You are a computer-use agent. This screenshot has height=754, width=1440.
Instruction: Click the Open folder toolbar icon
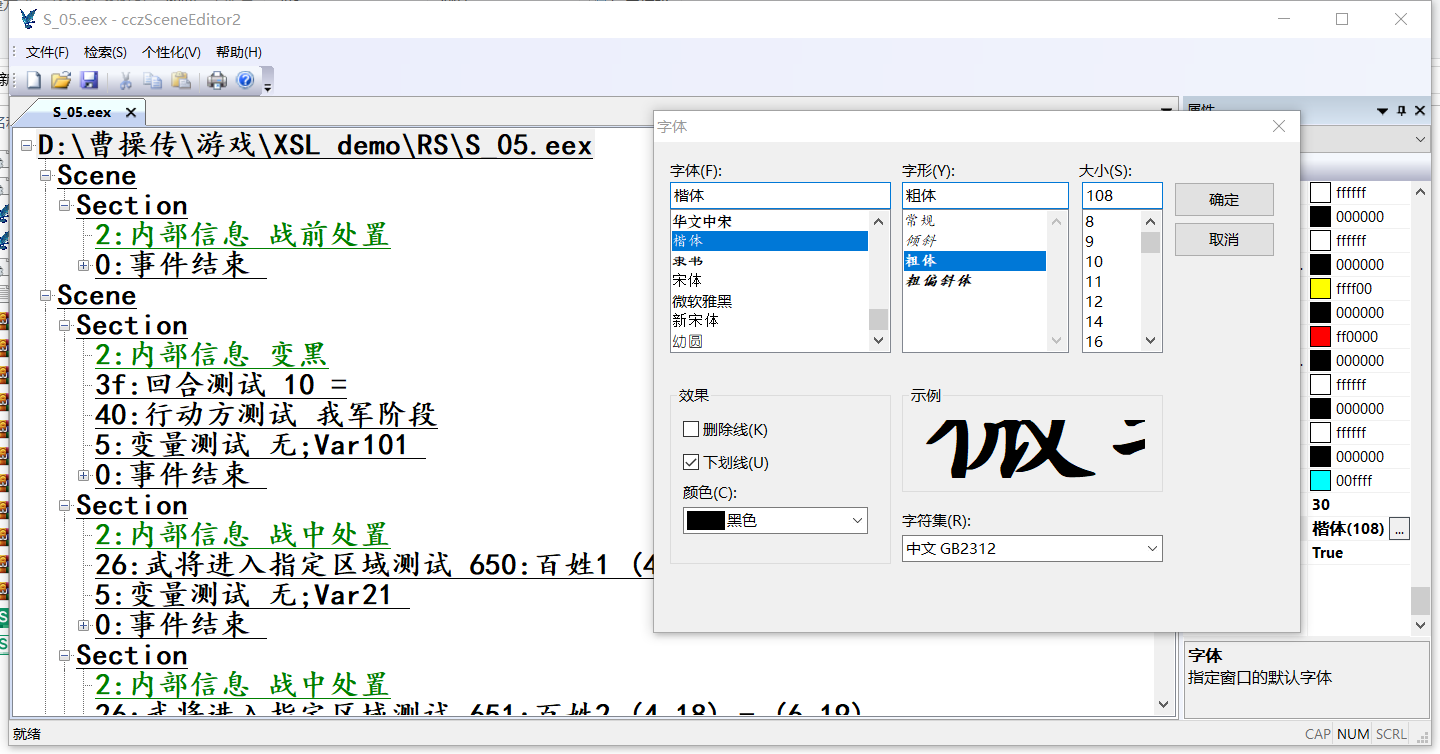pos(61,81)
